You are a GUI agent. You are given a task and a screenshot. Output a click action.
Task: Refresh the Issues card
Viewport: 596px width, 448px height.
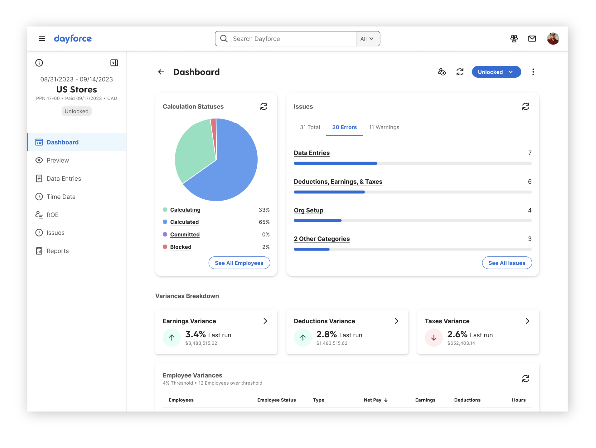point(526,107)
